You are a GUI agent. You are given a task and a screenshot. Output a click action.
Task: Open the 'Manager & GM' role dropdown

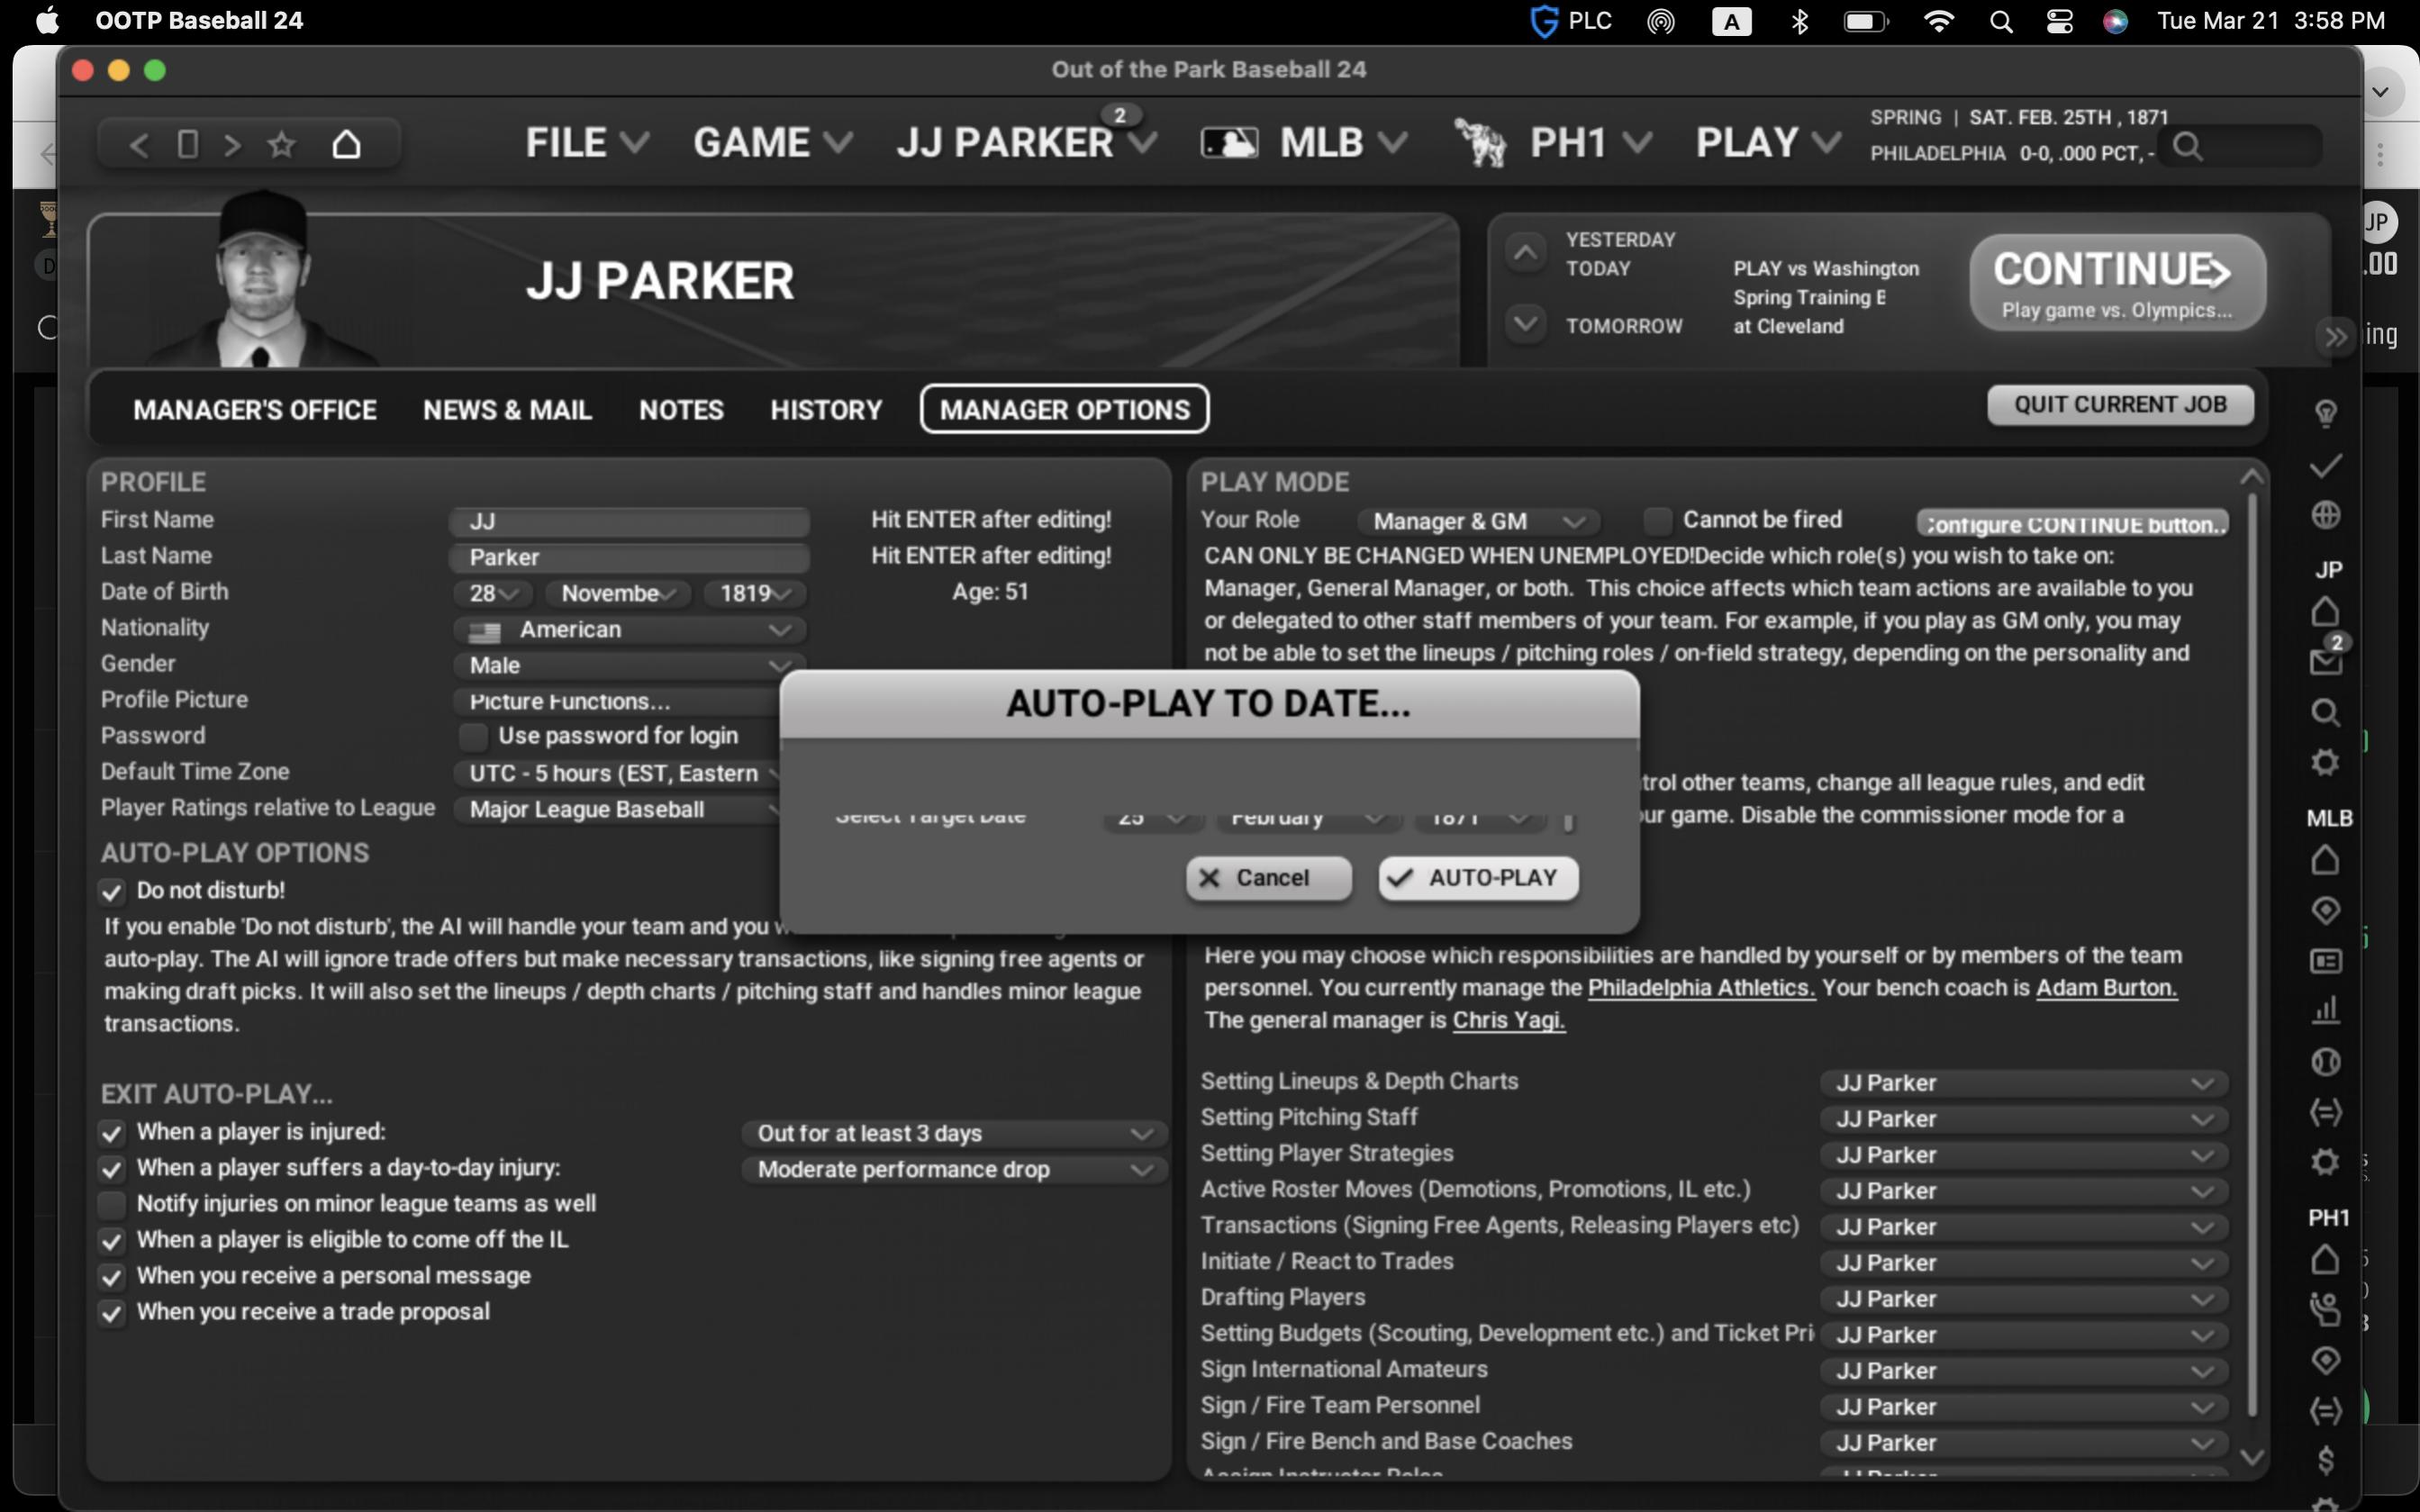click(x=1478, y=521)
